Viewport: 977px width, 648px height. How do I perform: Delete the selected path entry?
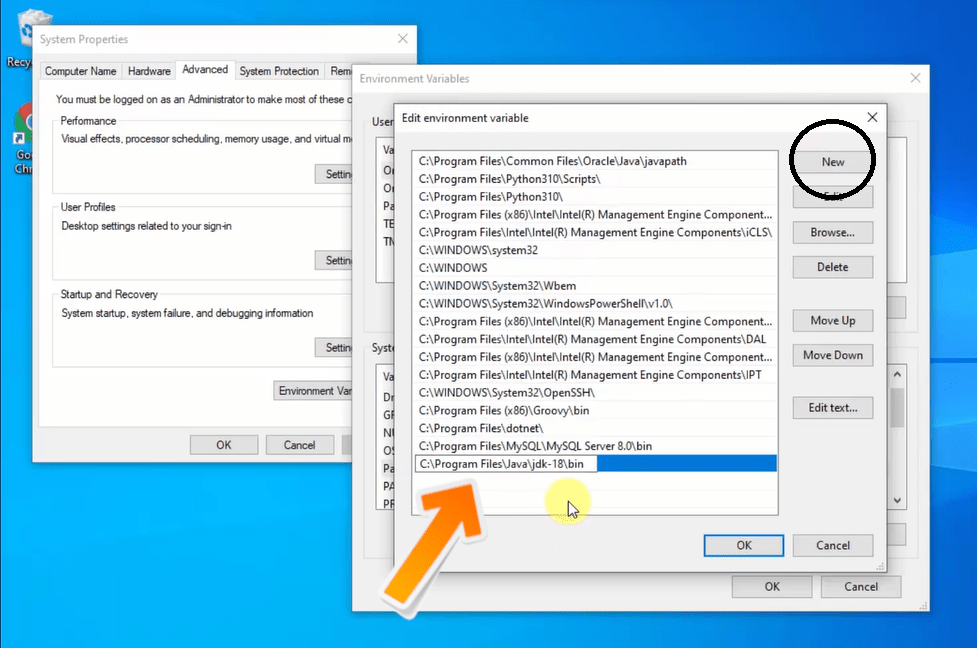[x=832, y=267]
